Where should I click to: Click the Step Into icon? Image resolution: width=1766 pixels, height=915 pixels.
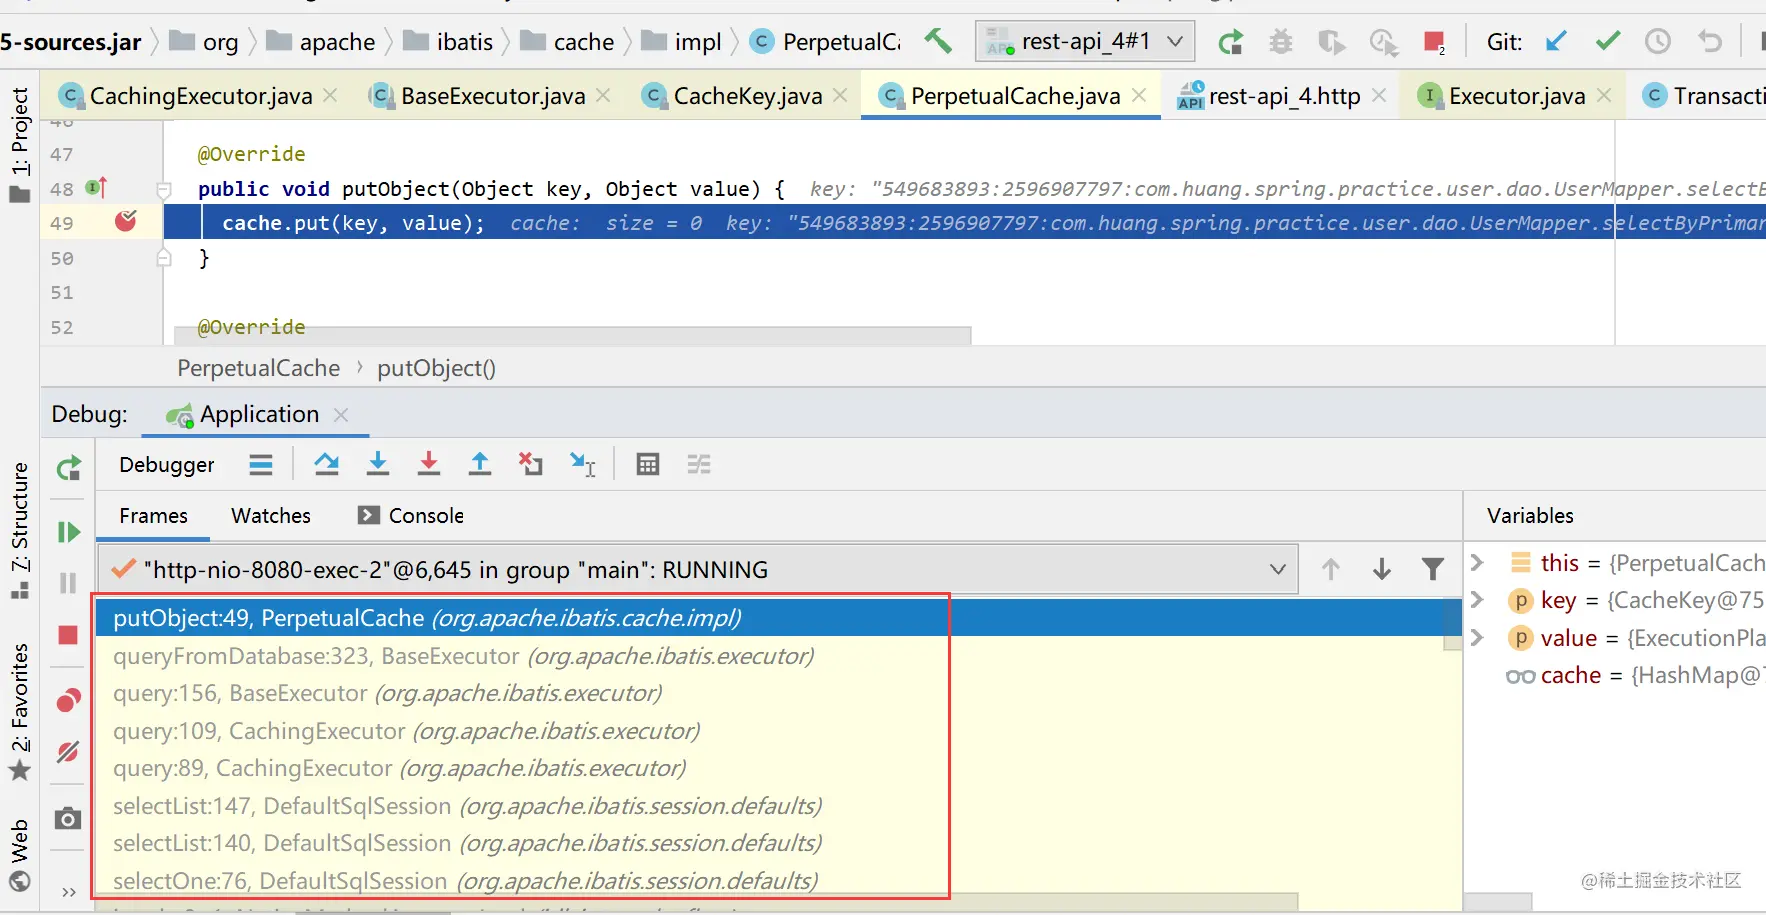tap(378, 464)
